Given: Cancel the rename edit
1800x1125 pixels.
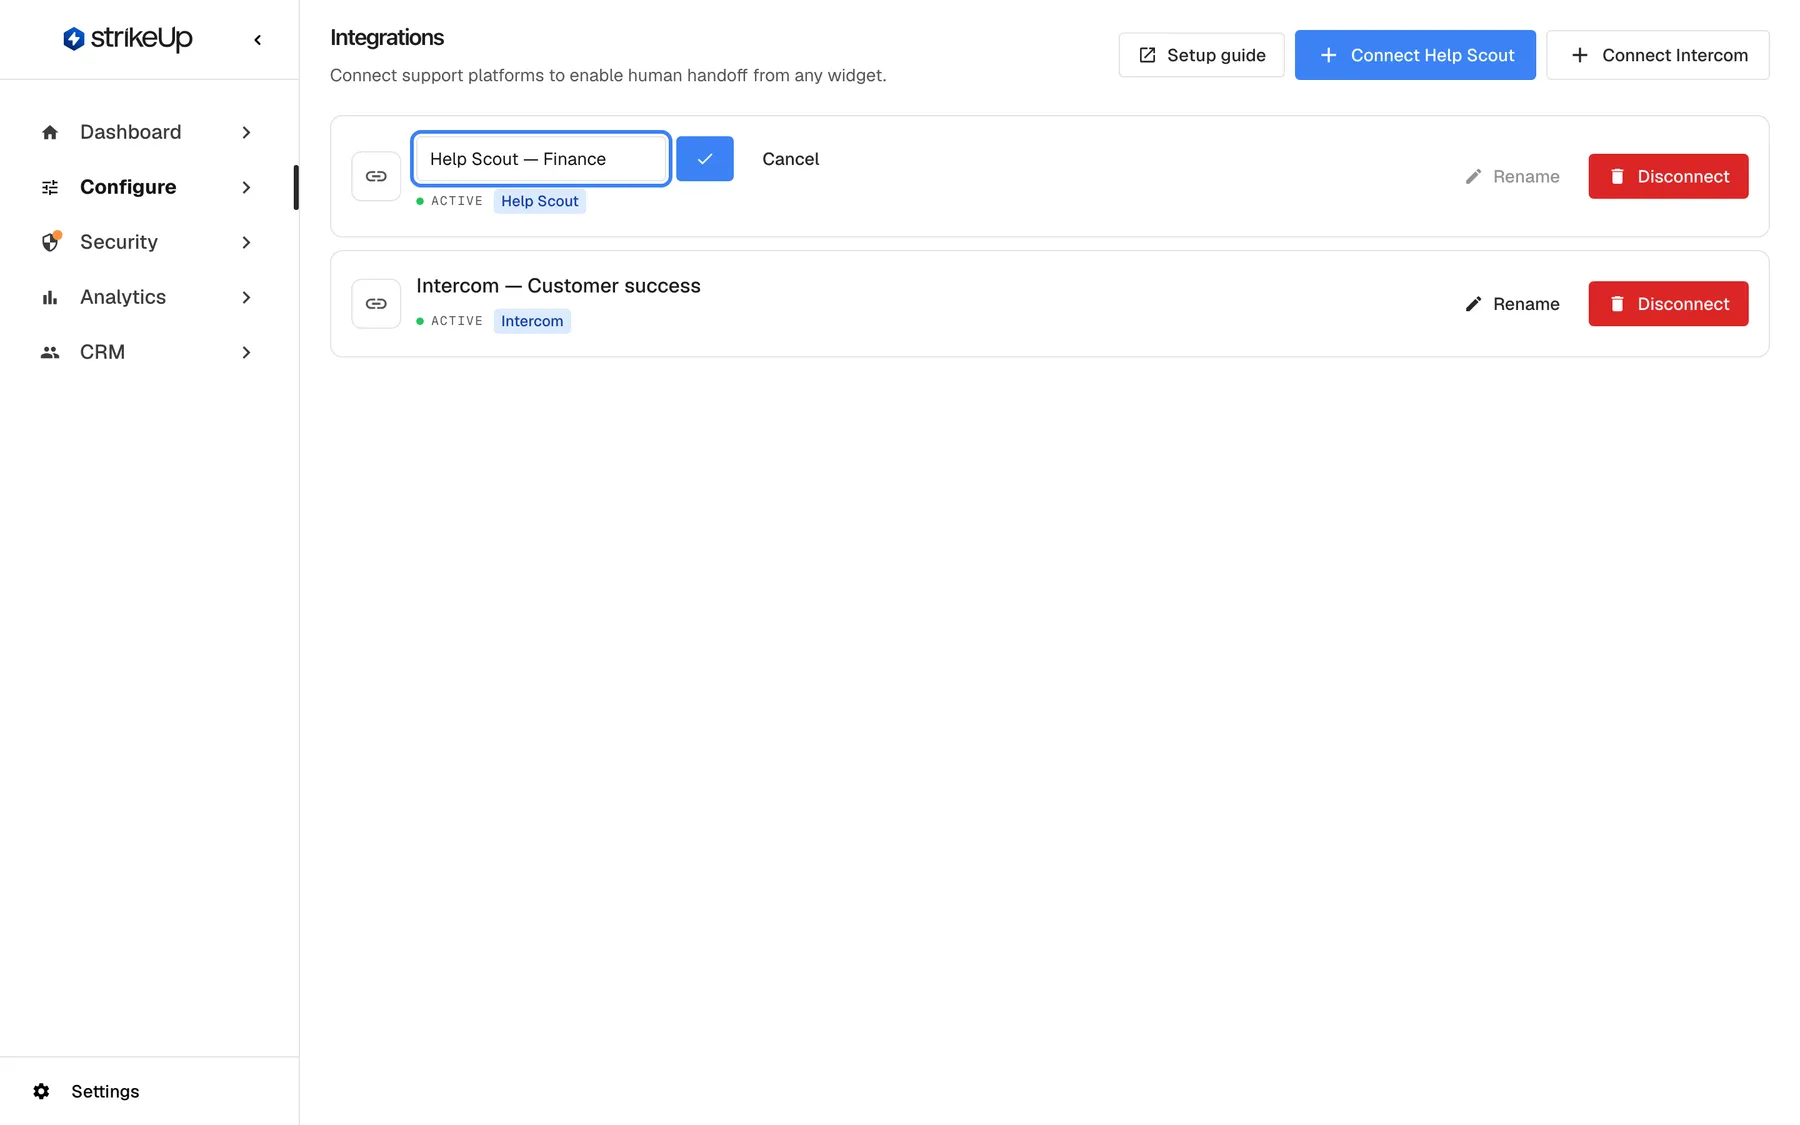Looking at the screenshot, I should click(790, 159).
